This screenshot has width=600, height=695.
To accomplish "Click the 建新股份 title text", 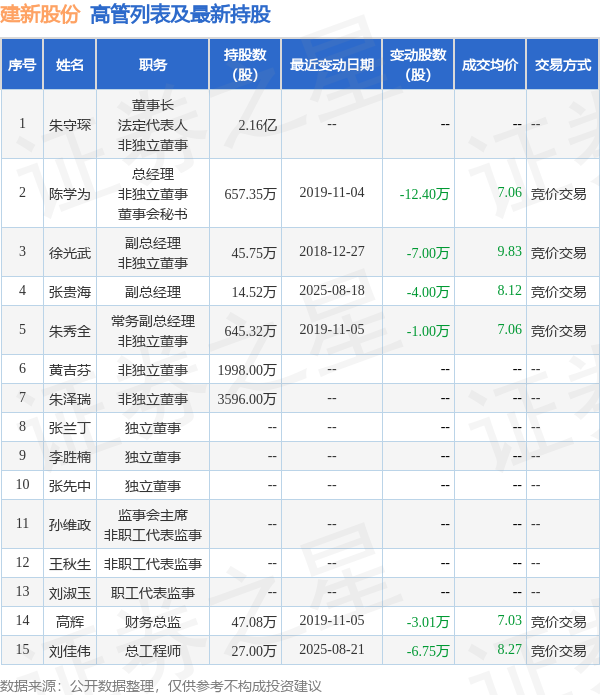I will (40, 14).
